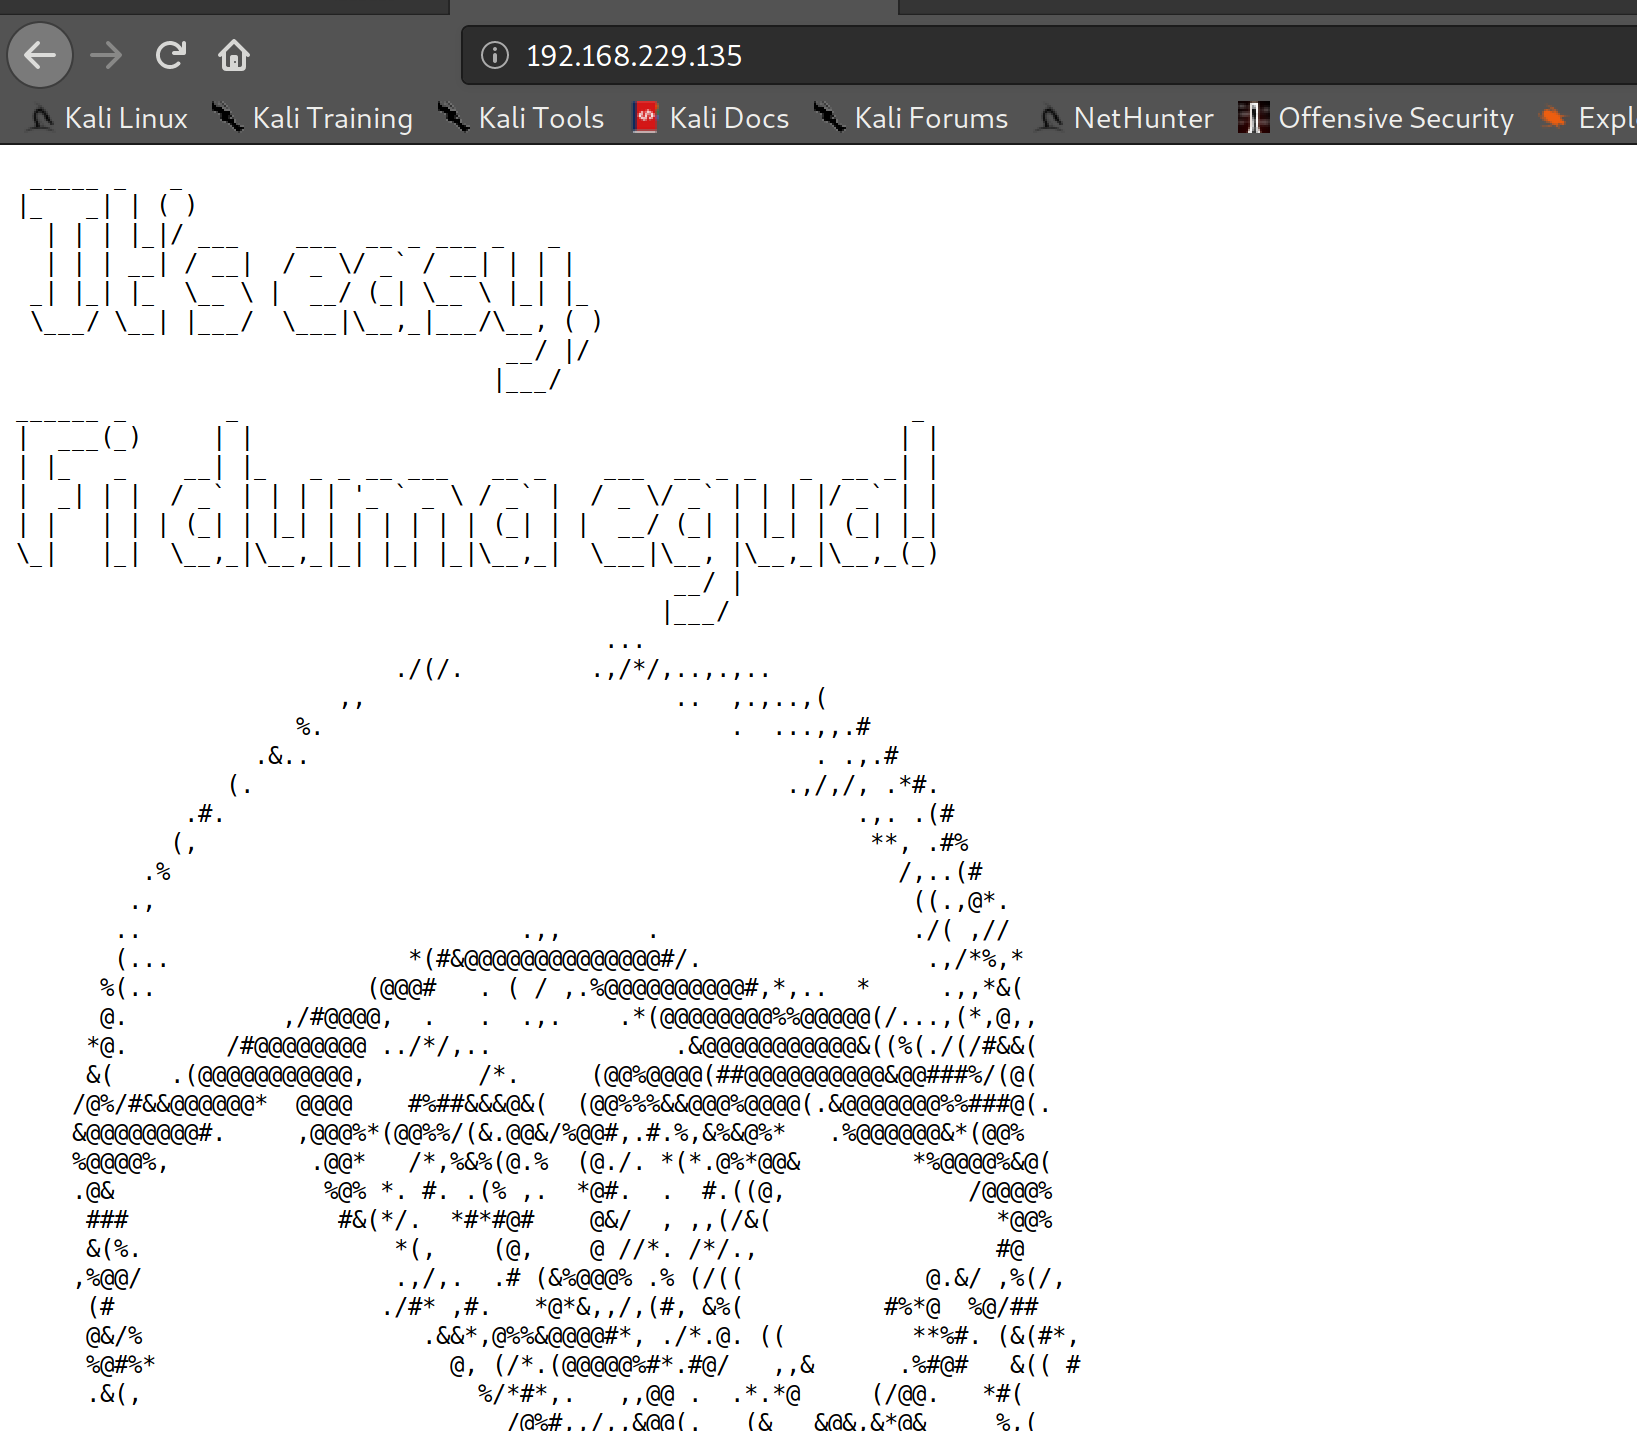
Task: Reload the current page
Action: pyautogui.click(x=171, y=55)
